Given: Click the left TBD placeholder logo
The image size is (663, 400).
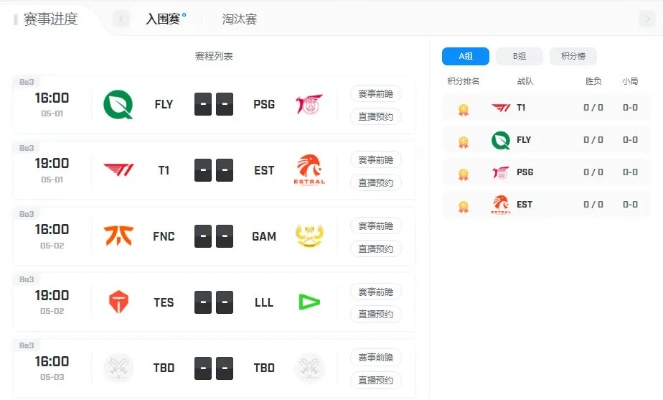Looking at the screenshot, I should (x=118, y=368).
